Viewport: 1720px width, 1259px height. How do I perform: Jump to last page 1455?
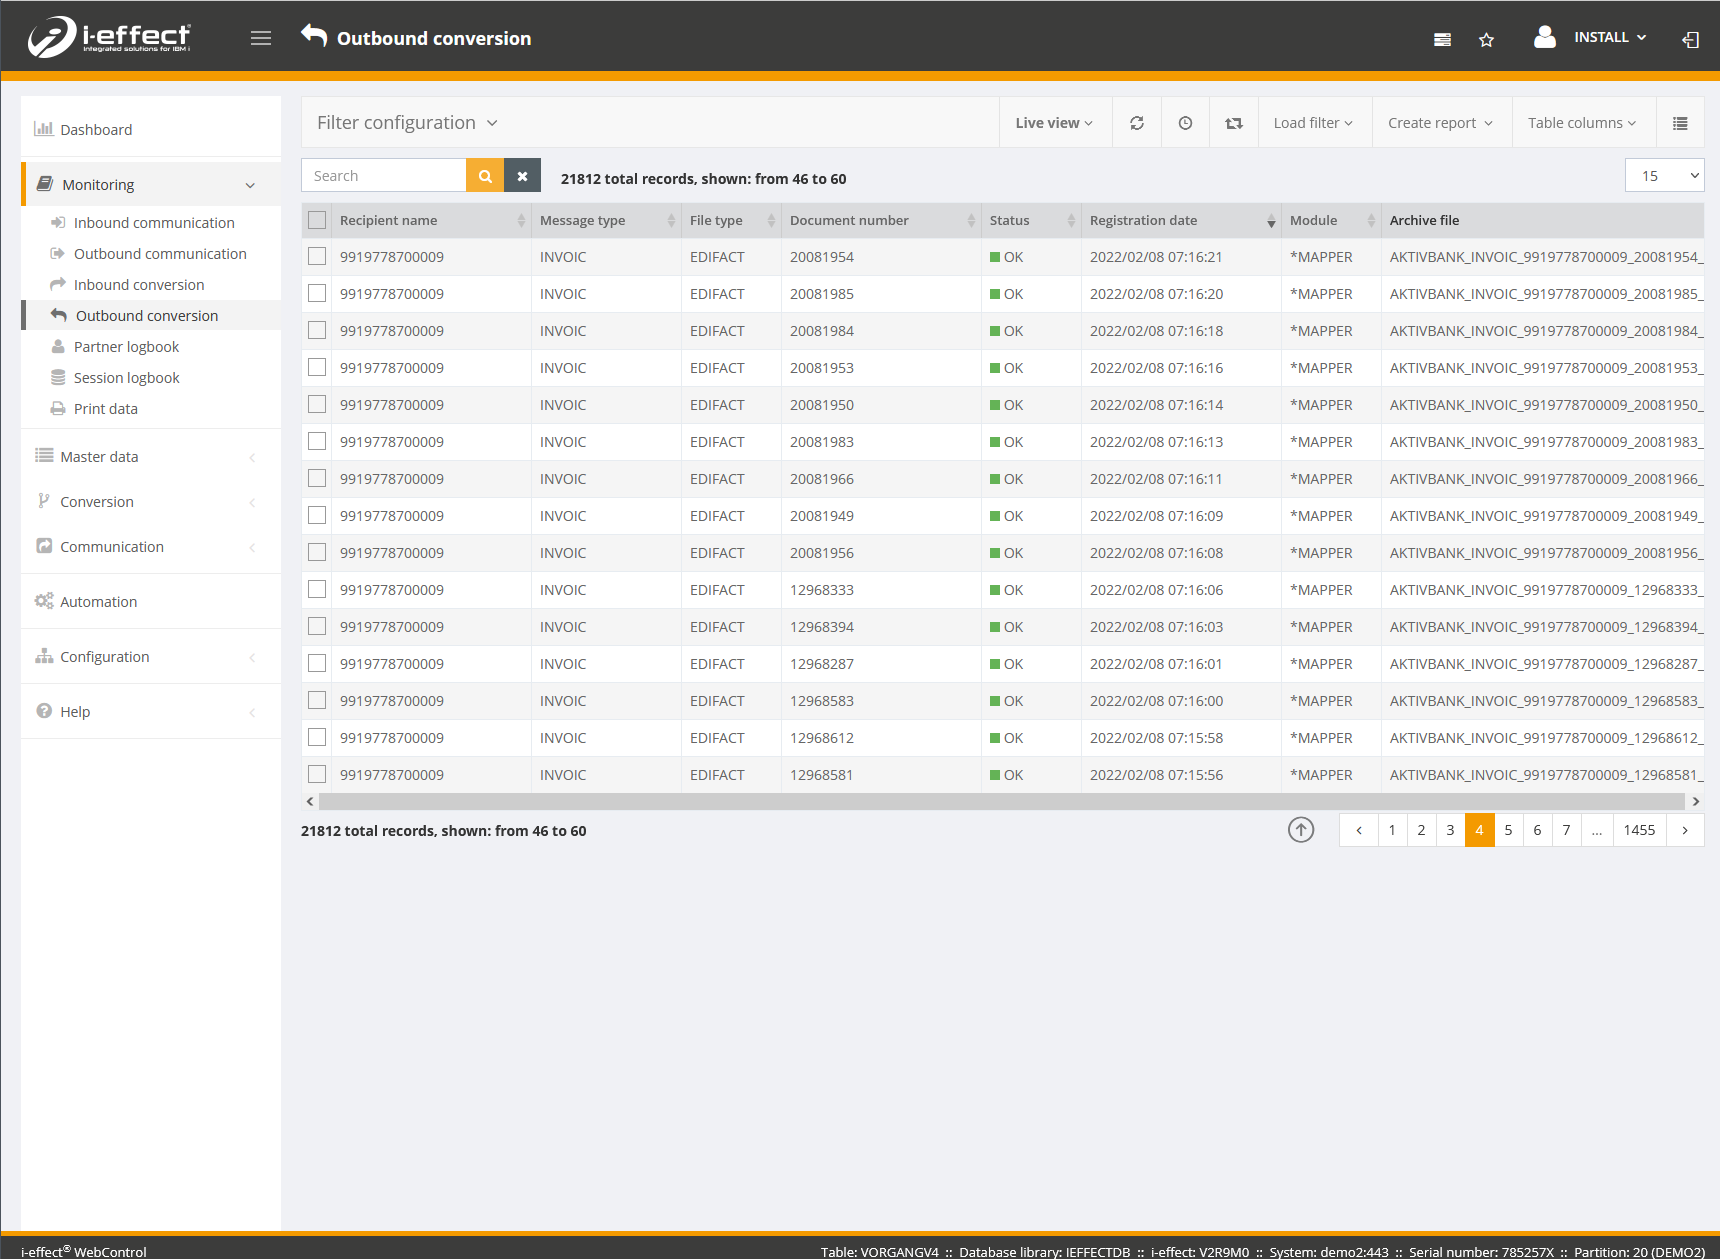click(1639, 830)
